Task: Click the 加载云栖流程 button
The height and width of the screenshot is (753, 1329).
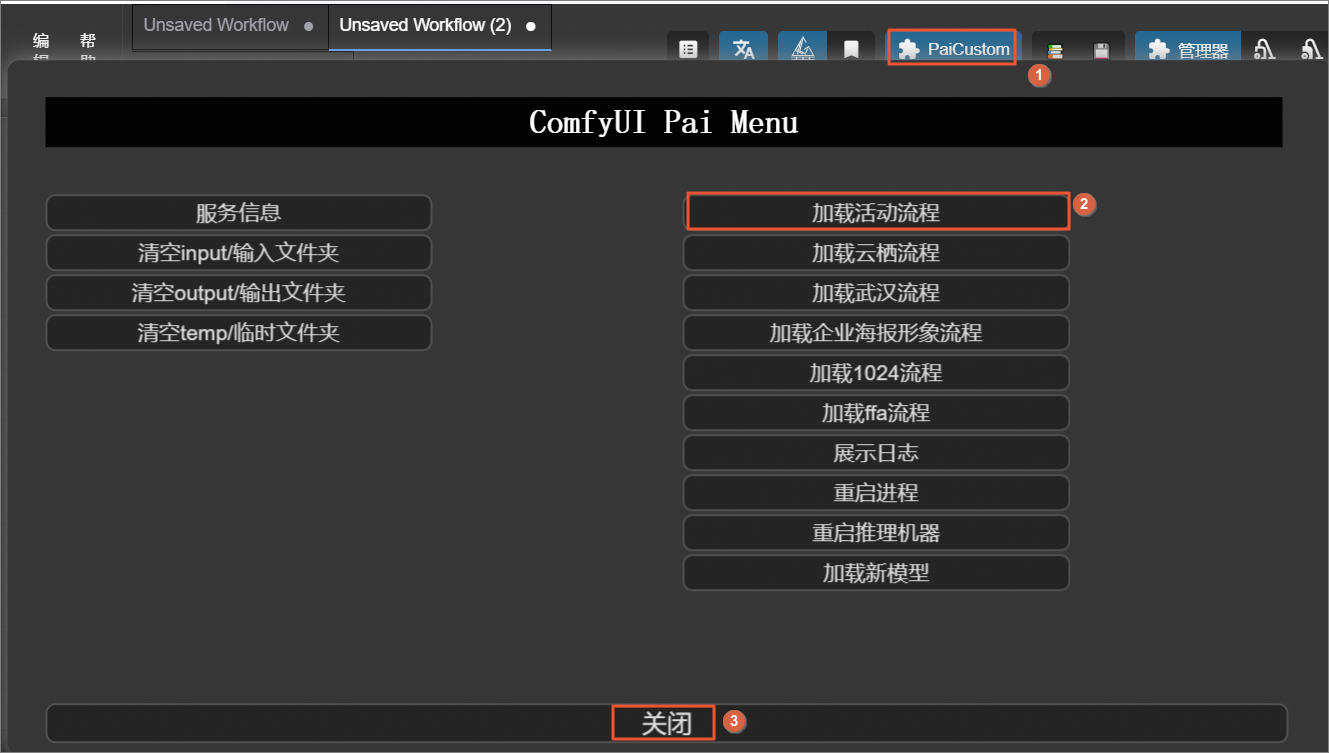Action: (x=876, y=253)
